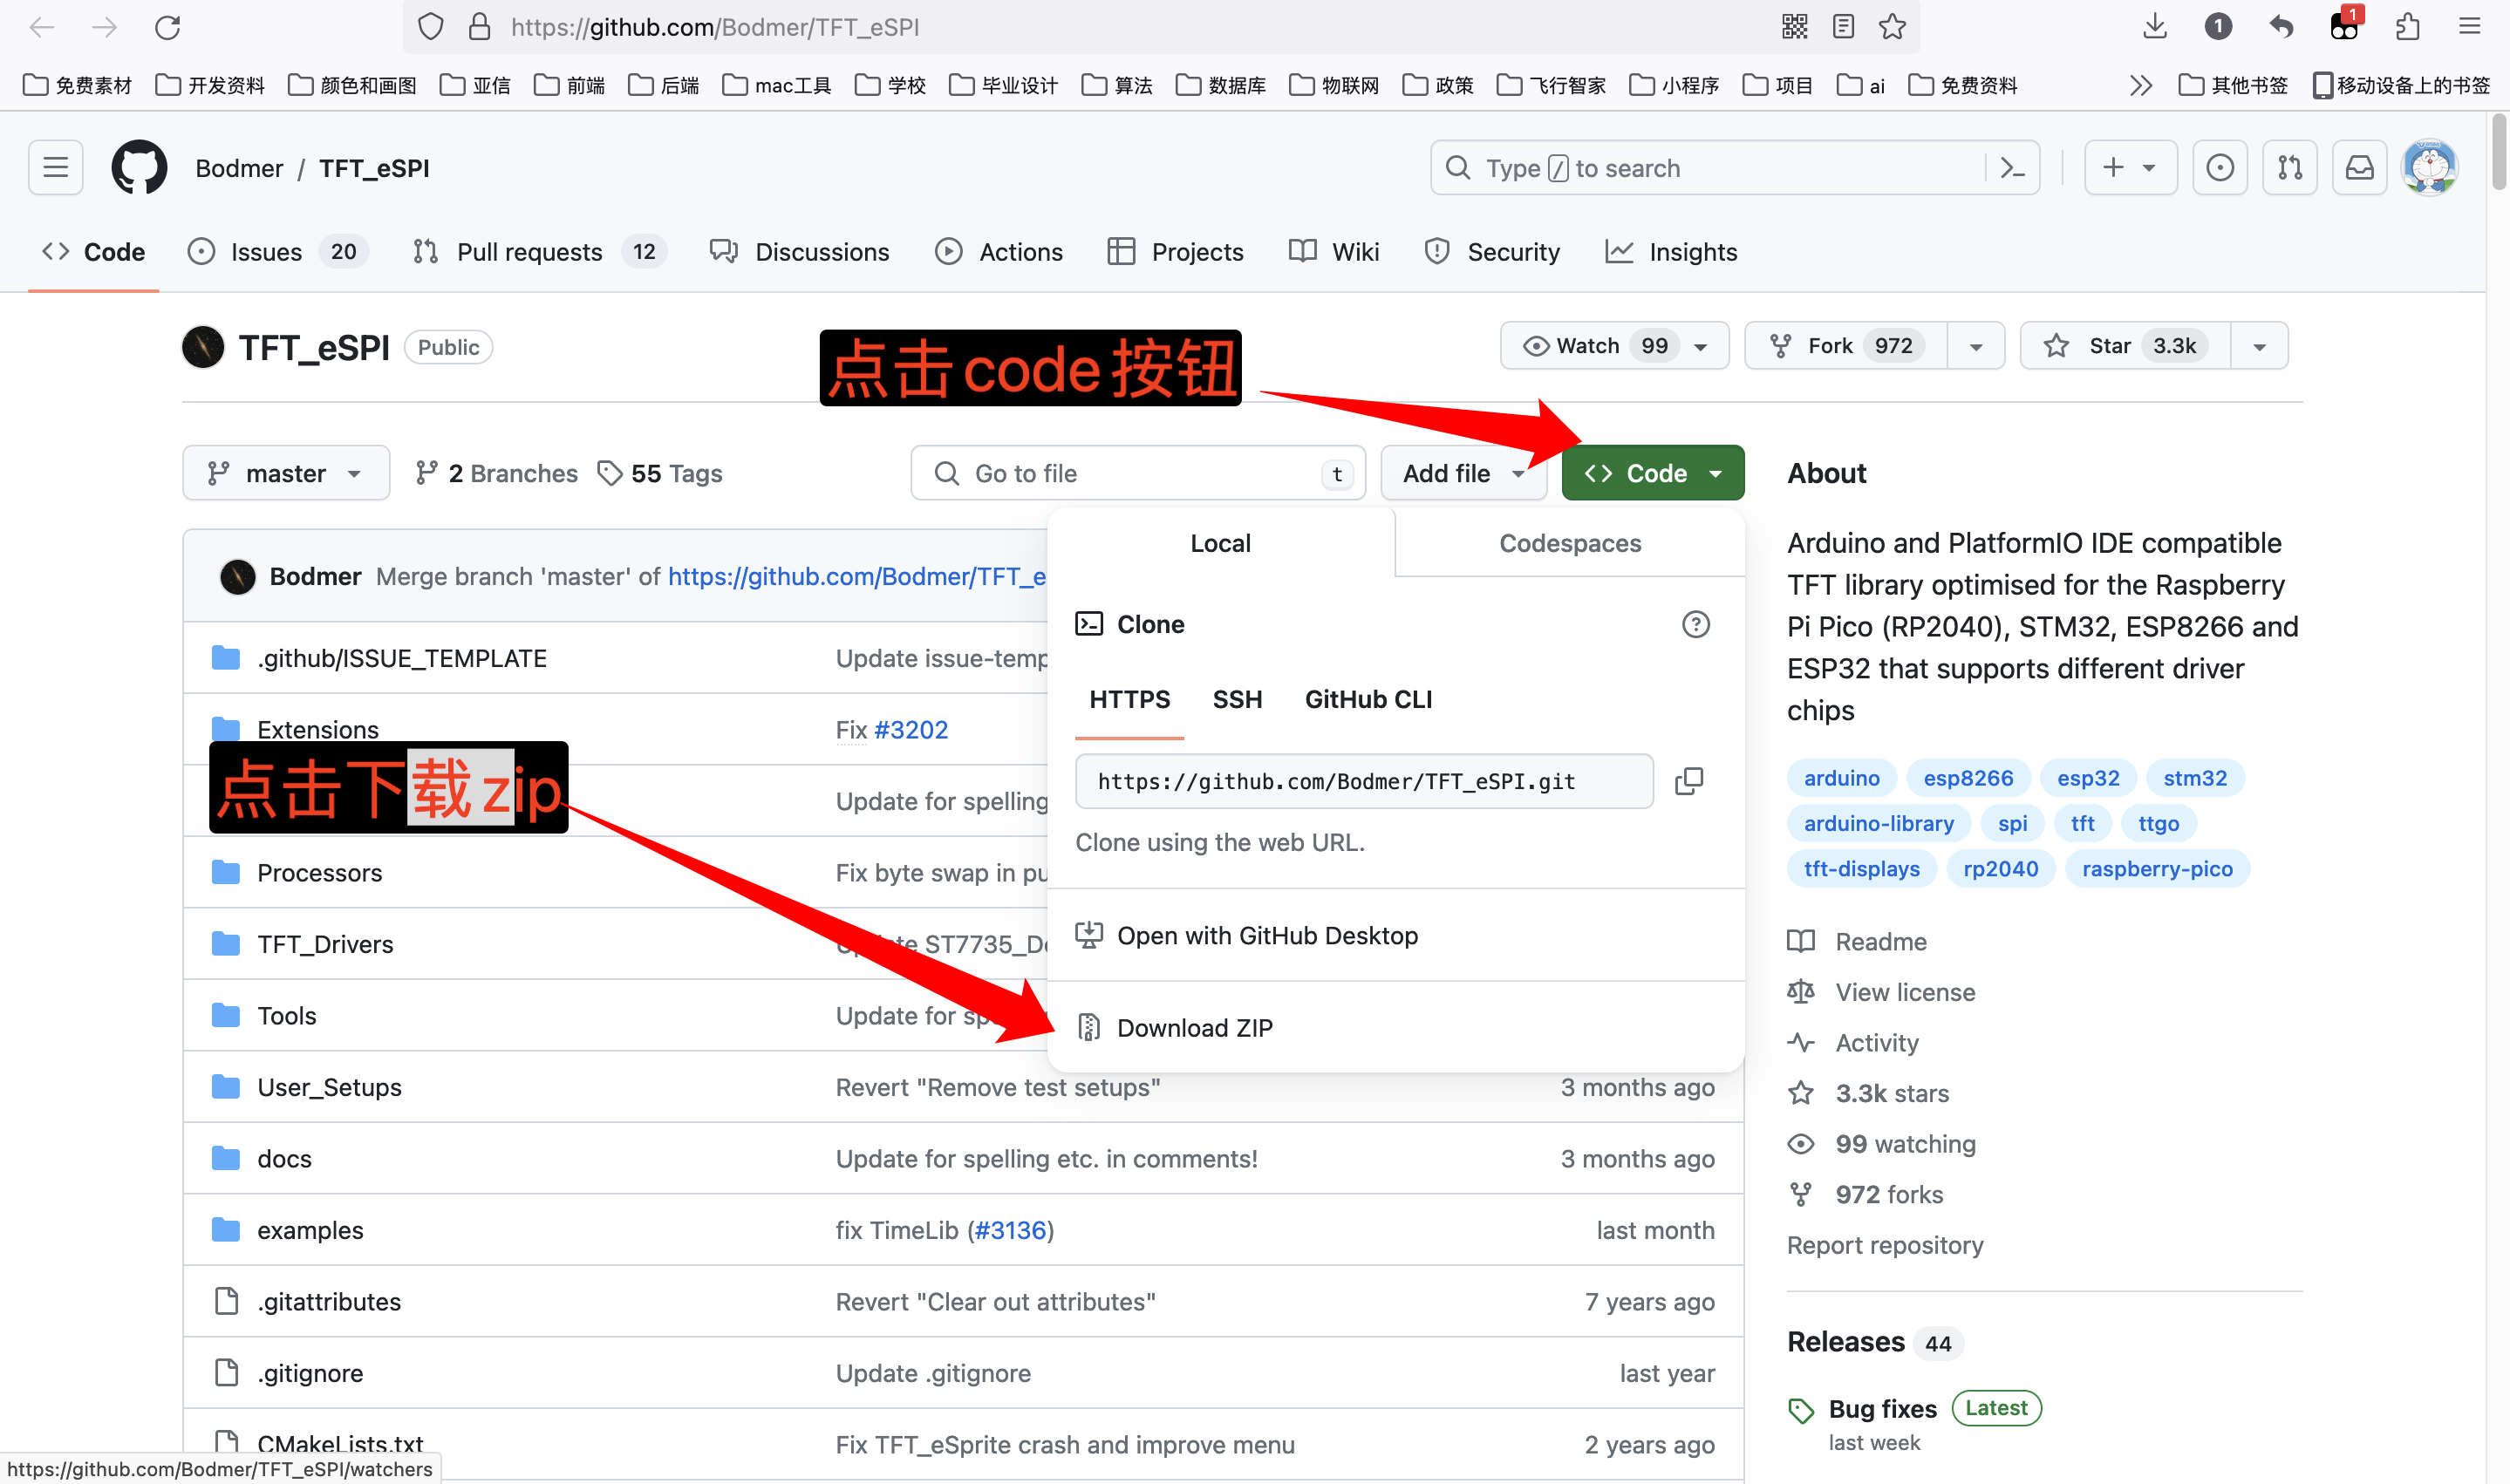2510x1484 pixels.
Task: Open the issues icon in top header
Action: (x=2220, y=168)
